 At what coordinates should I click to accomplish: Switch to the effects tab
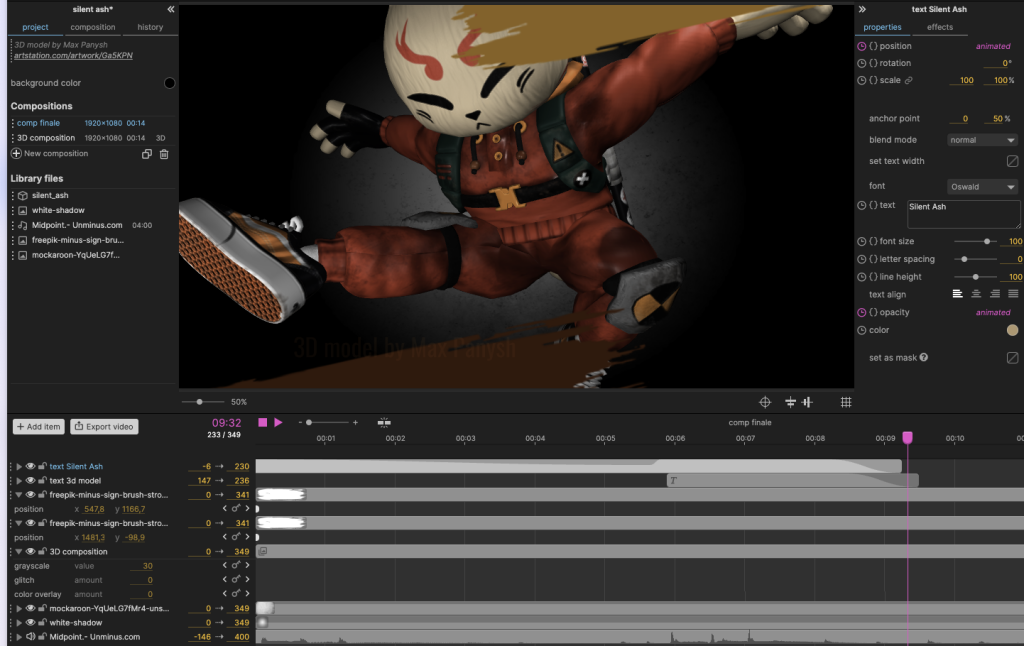[940, 27]
